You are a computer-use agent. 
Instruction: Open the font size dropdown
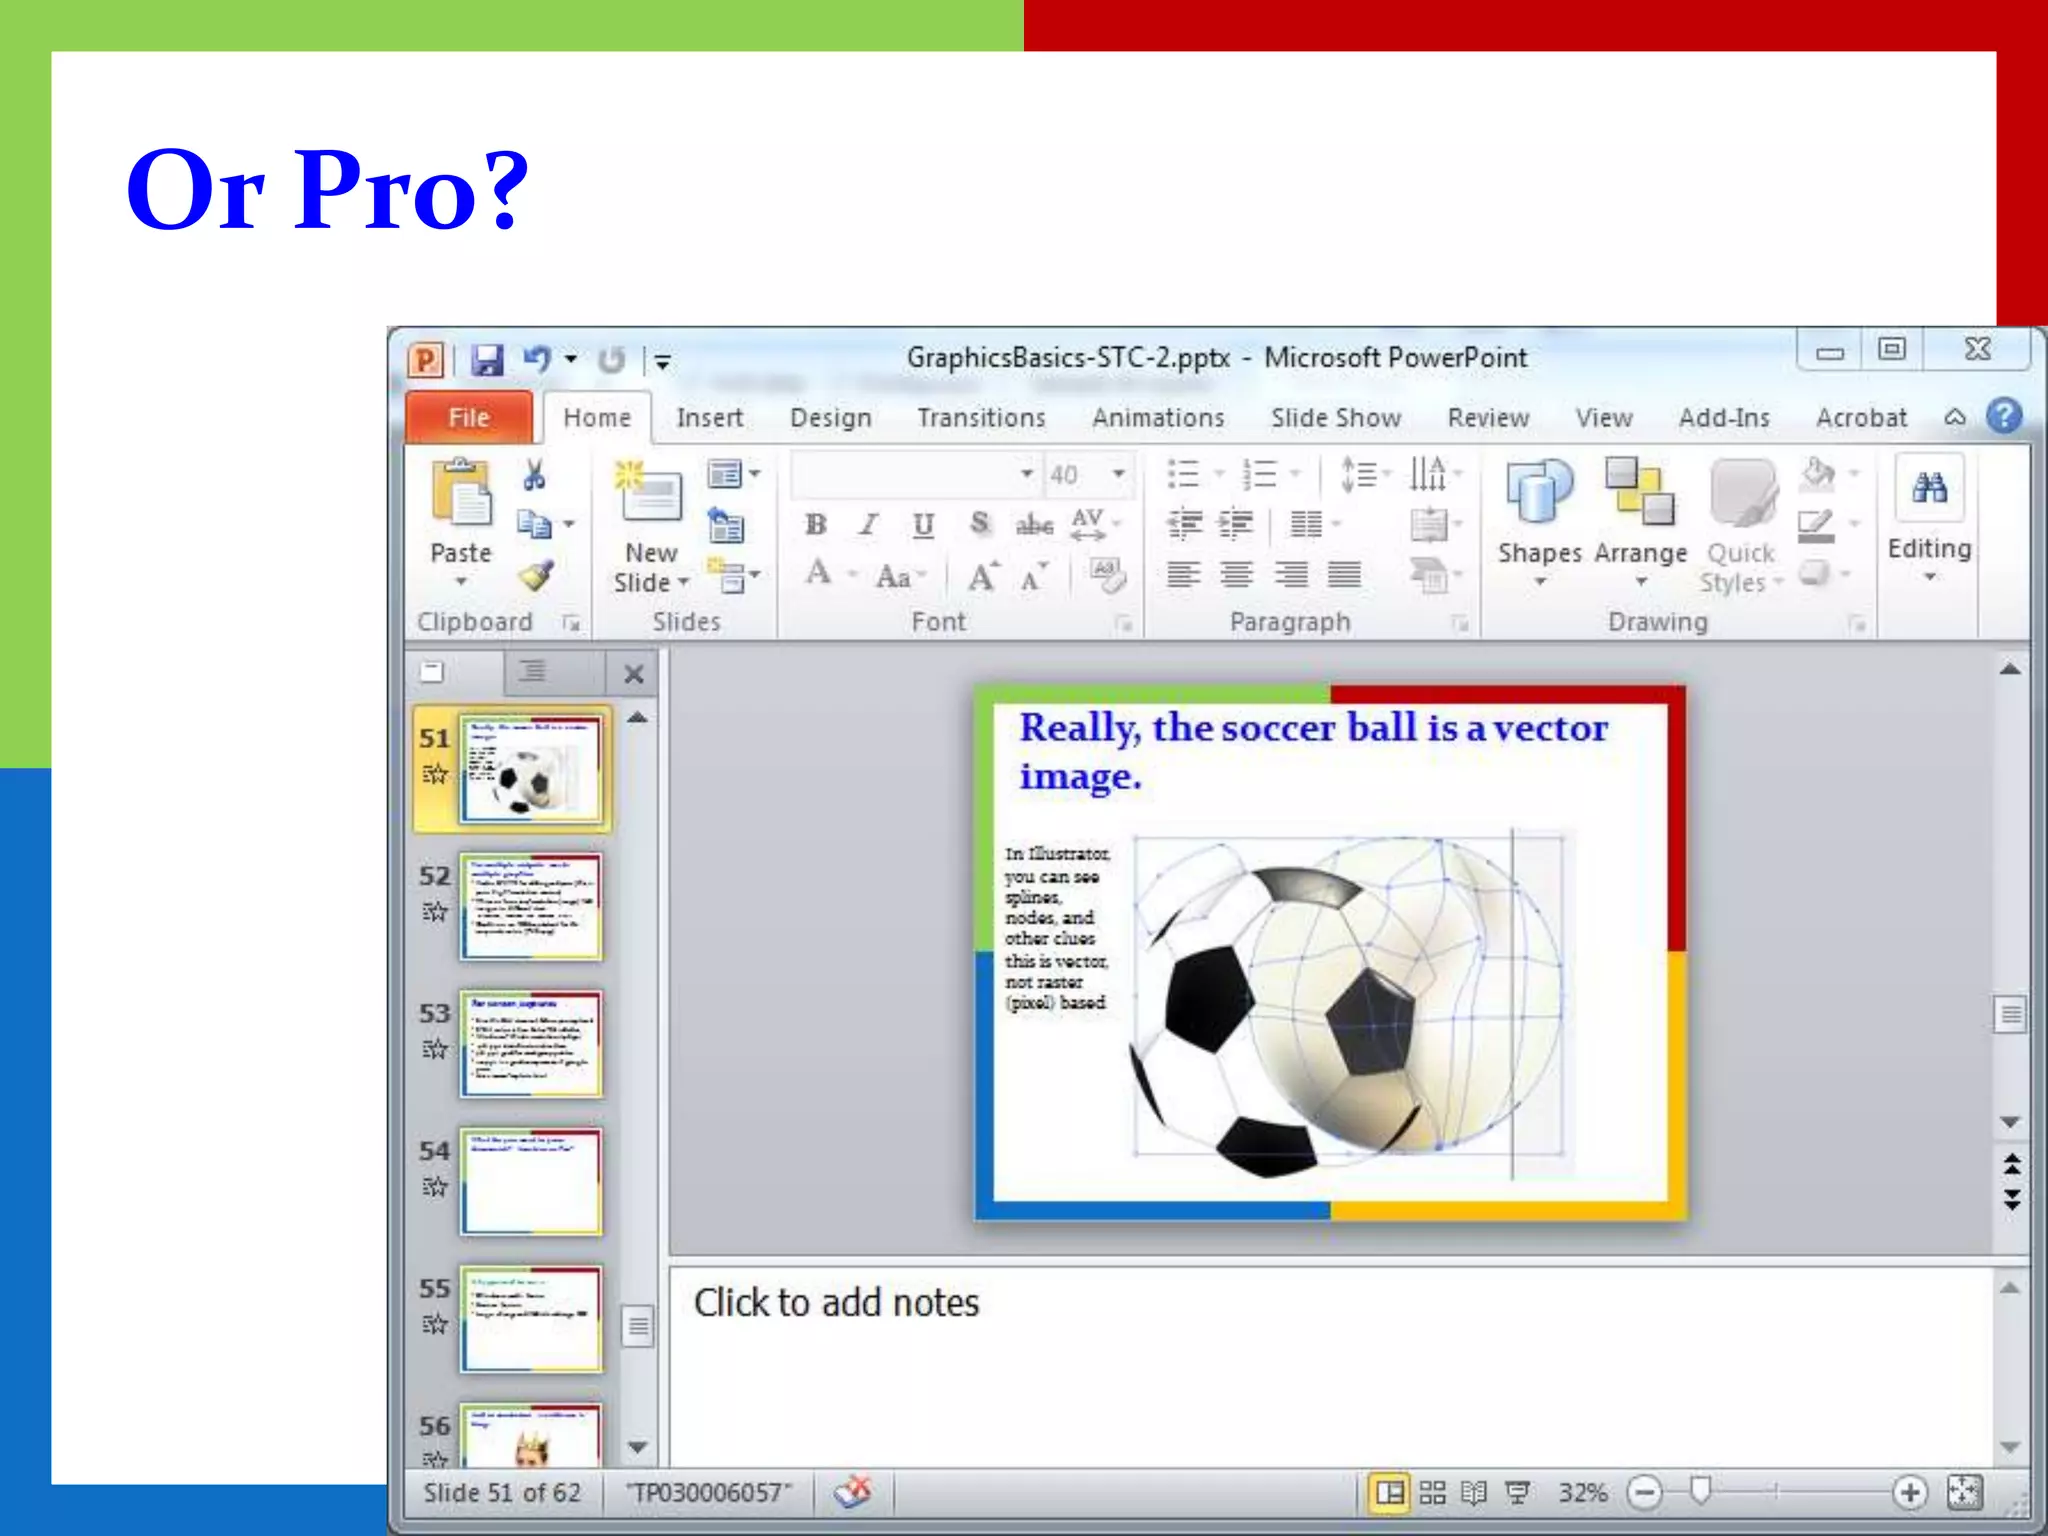click(x=1119, y=474)
